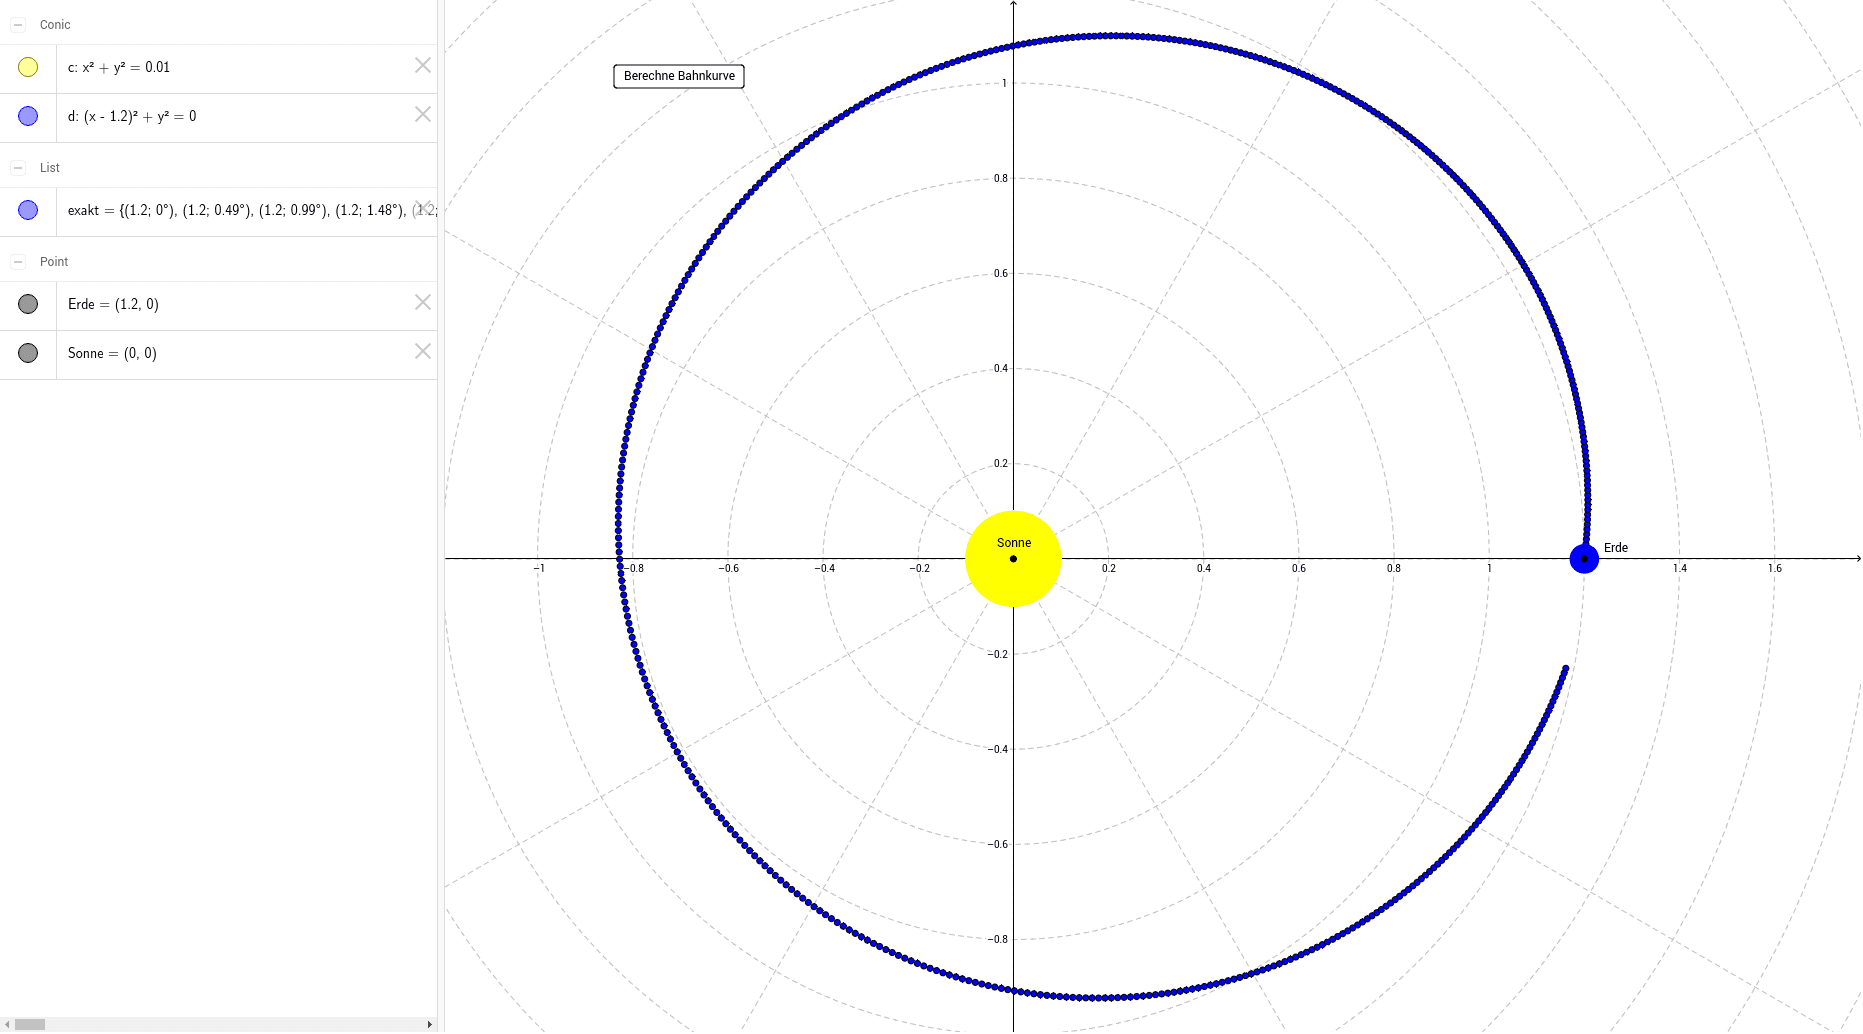Viewport: 1863px width, 1034px height.
Task: Click the Conic section heading
Action: click(x=55, y=25)
